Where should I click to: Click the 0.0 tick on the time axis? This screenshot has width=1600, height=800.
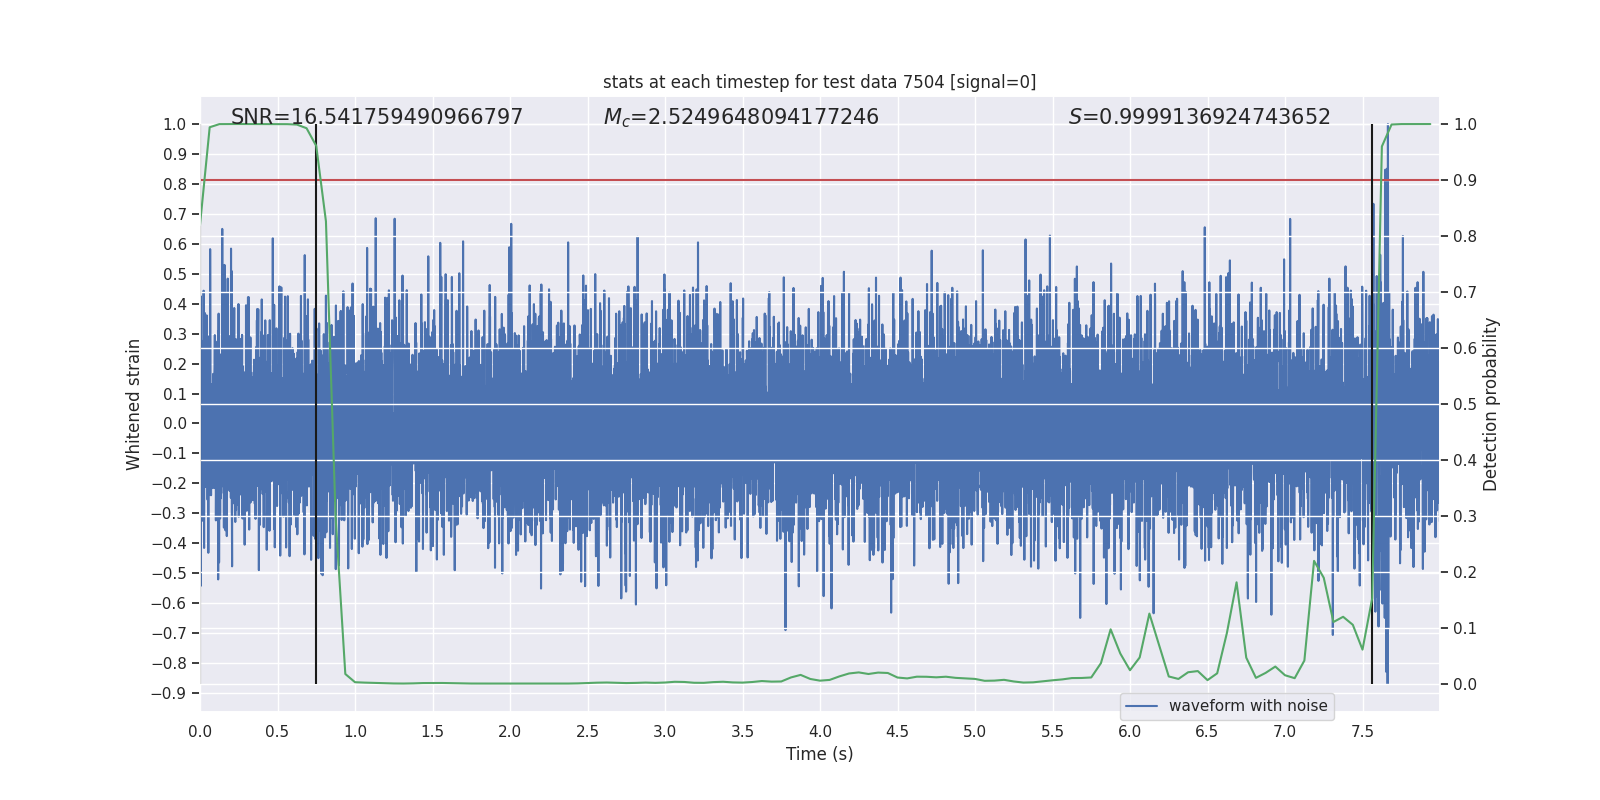coord(200,731)
